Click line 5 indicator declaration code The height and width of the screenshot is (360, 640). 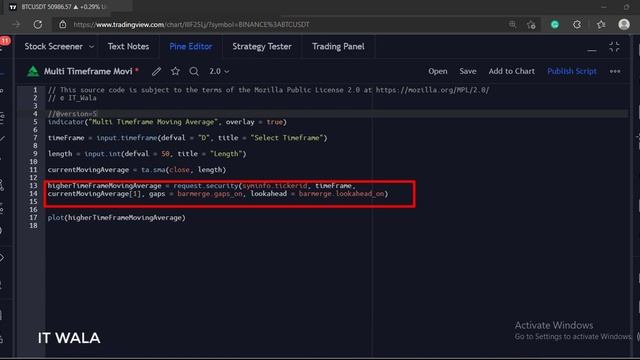click(x=167, y=122)
